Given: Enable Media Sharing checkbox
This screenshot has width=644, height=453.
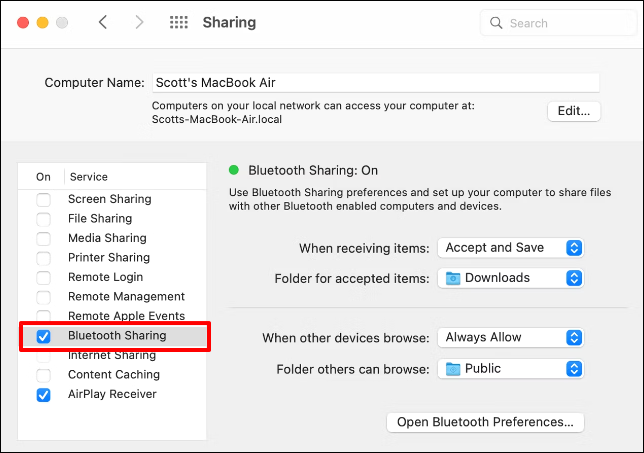Looking at the screenshot, I should coord(43,239).
